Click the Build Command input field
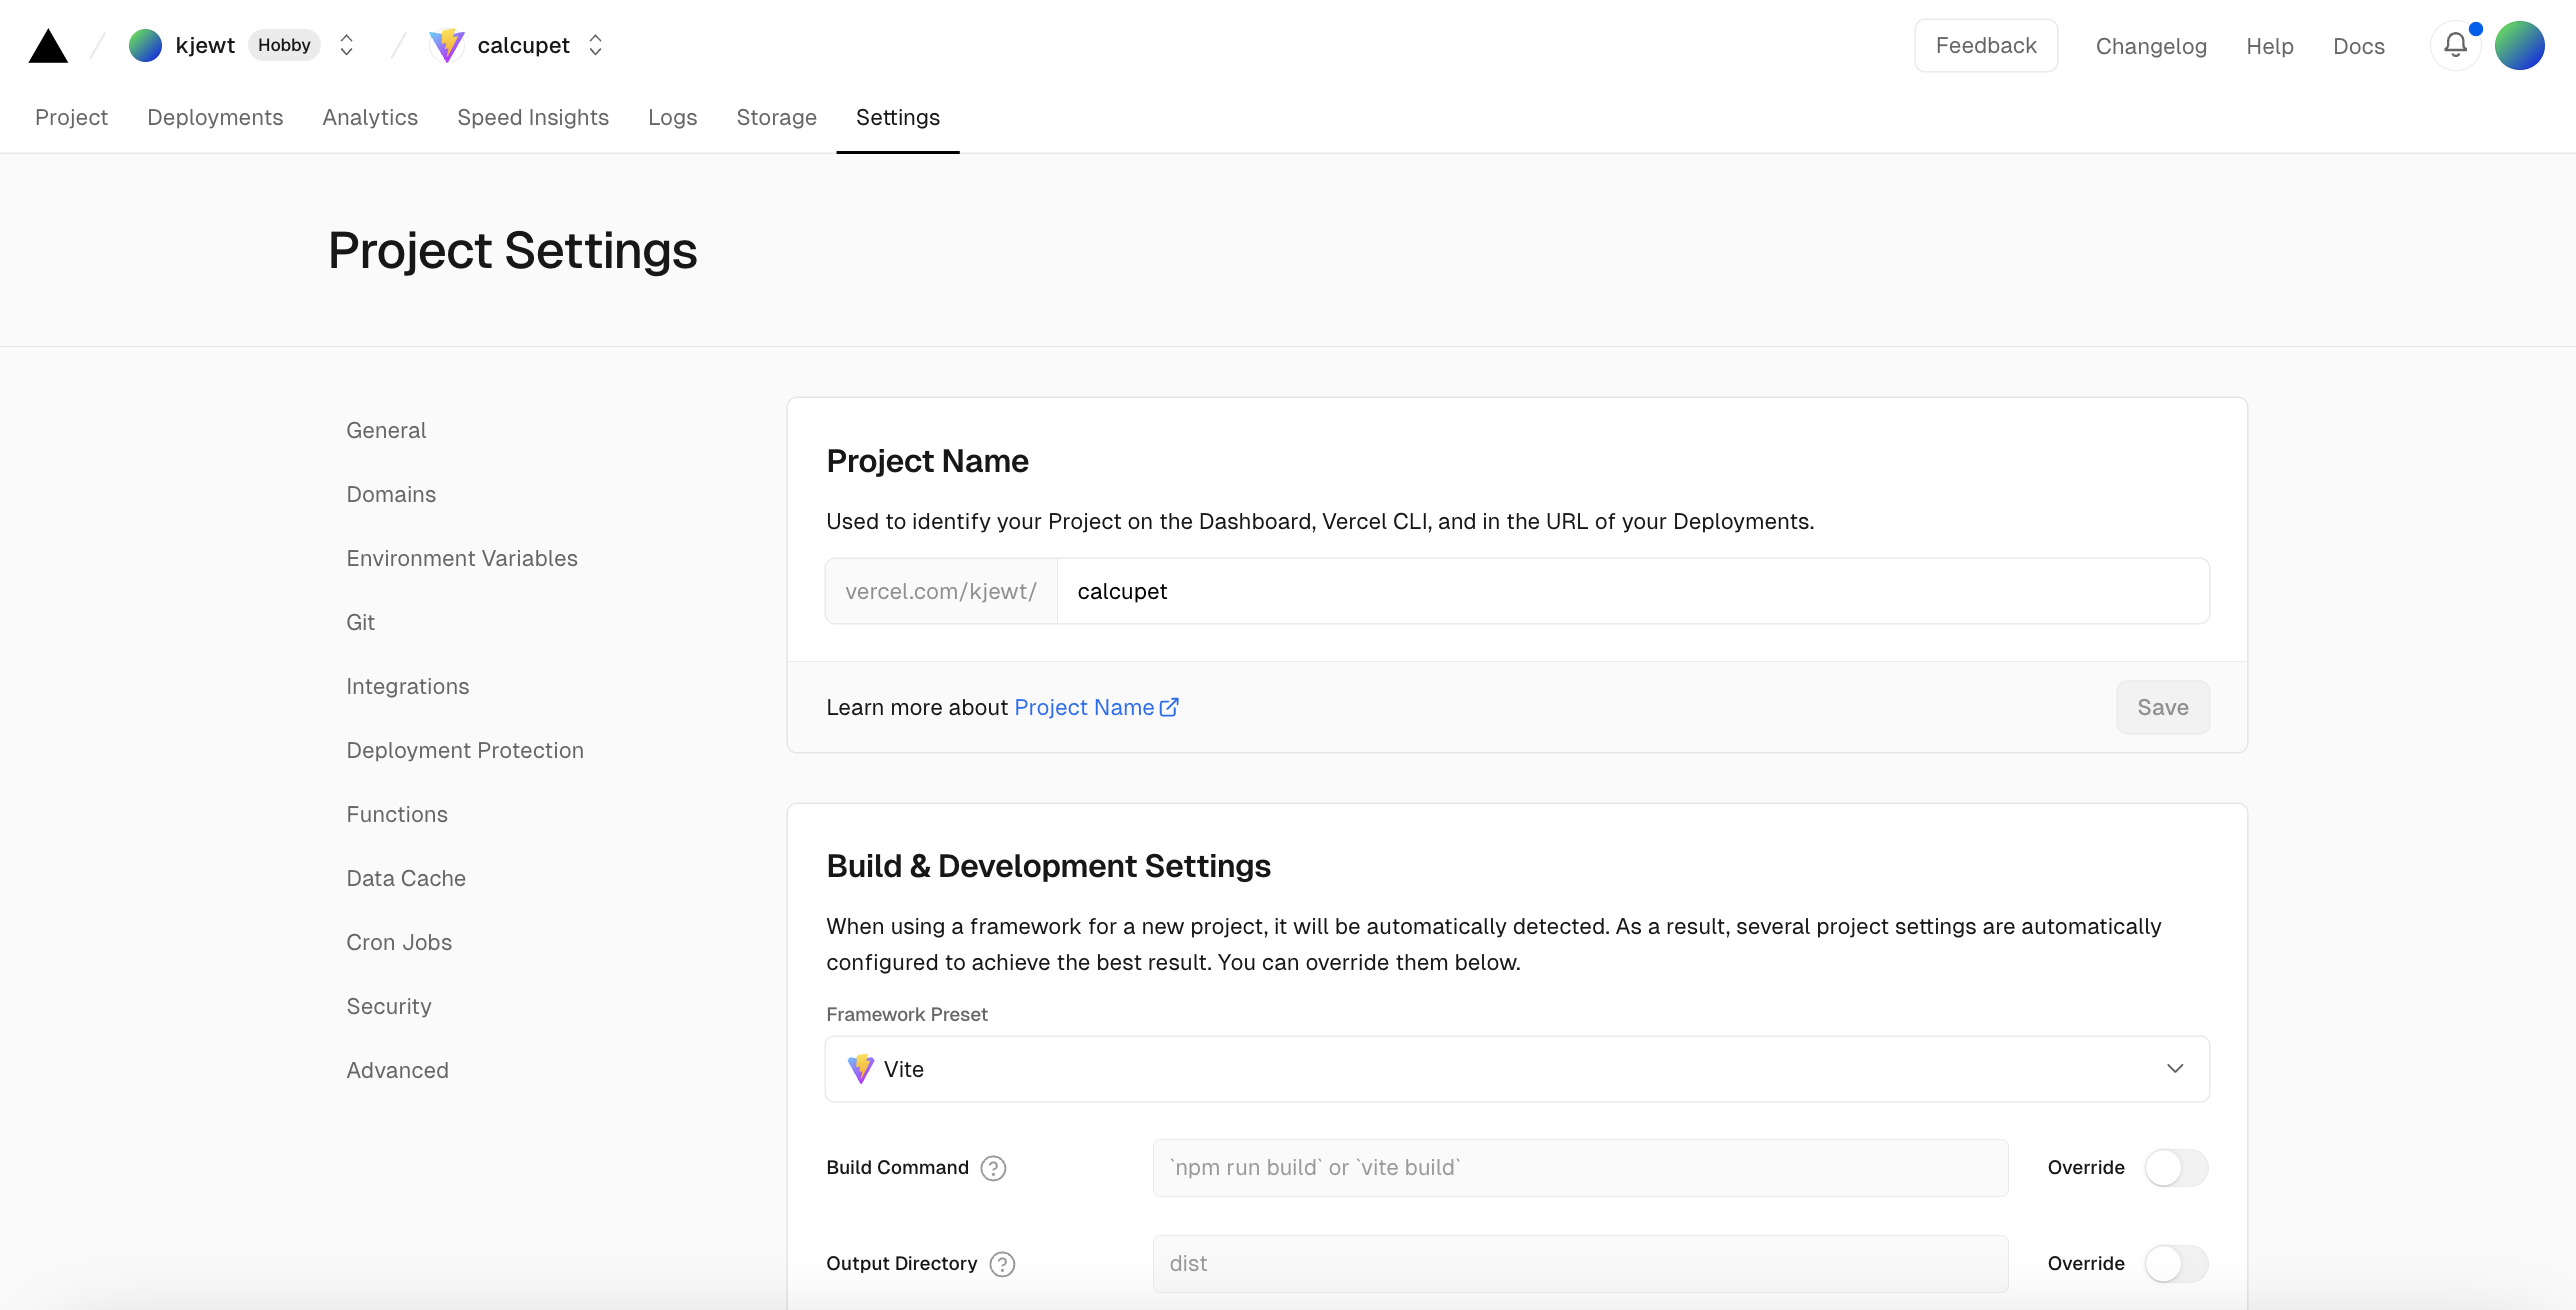Screen dimensions: 2576x1310 [x=1580, y=1168]
